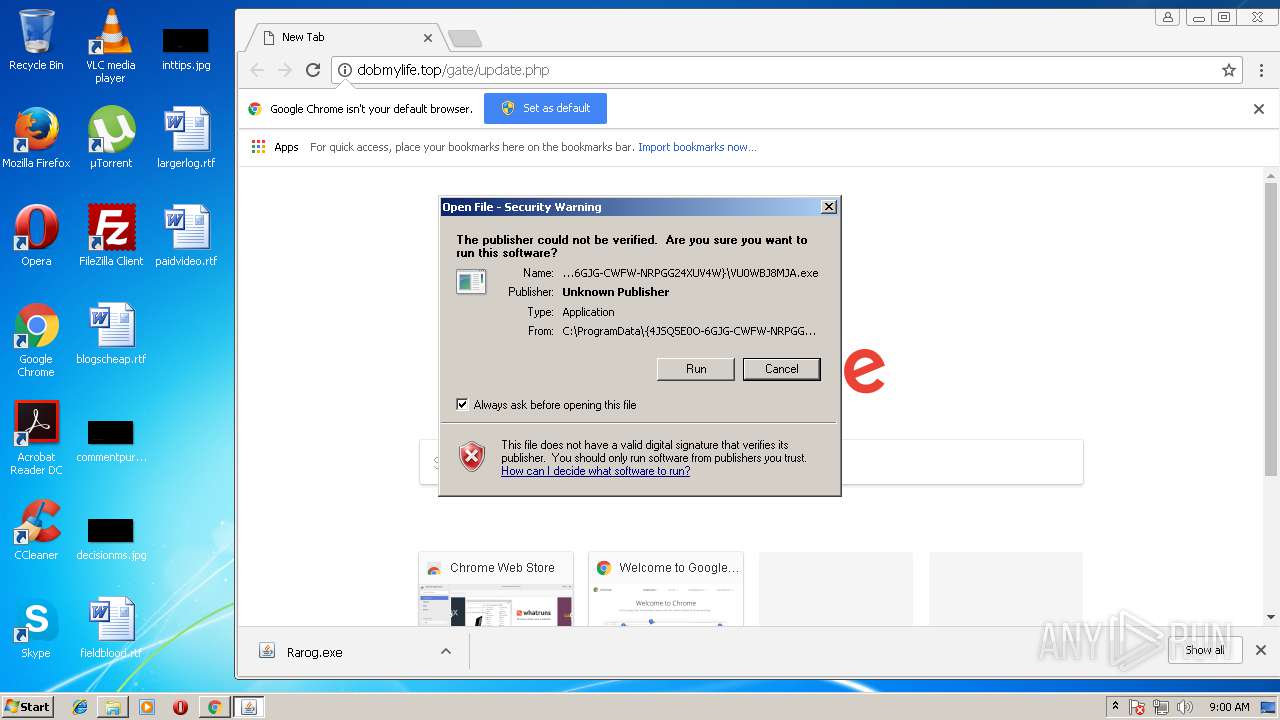
Task: Click Cancel in security warning
Action: point(782,369)
